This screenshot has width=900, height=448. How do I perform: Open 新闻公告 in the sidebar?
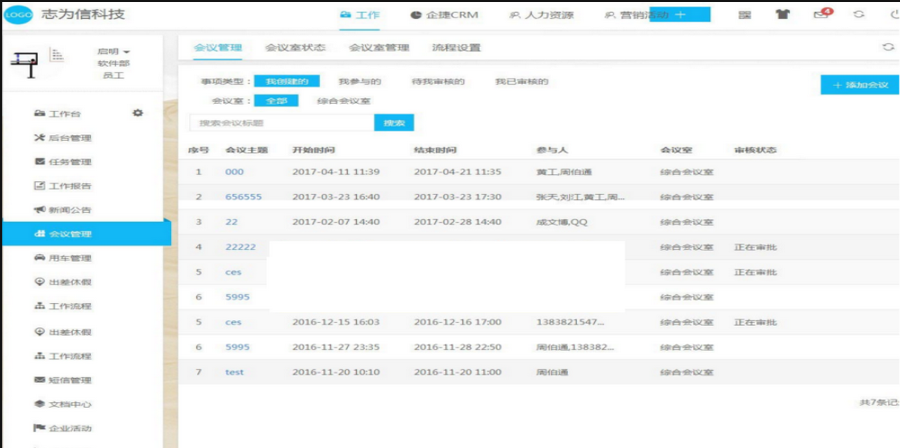point(70,210)
